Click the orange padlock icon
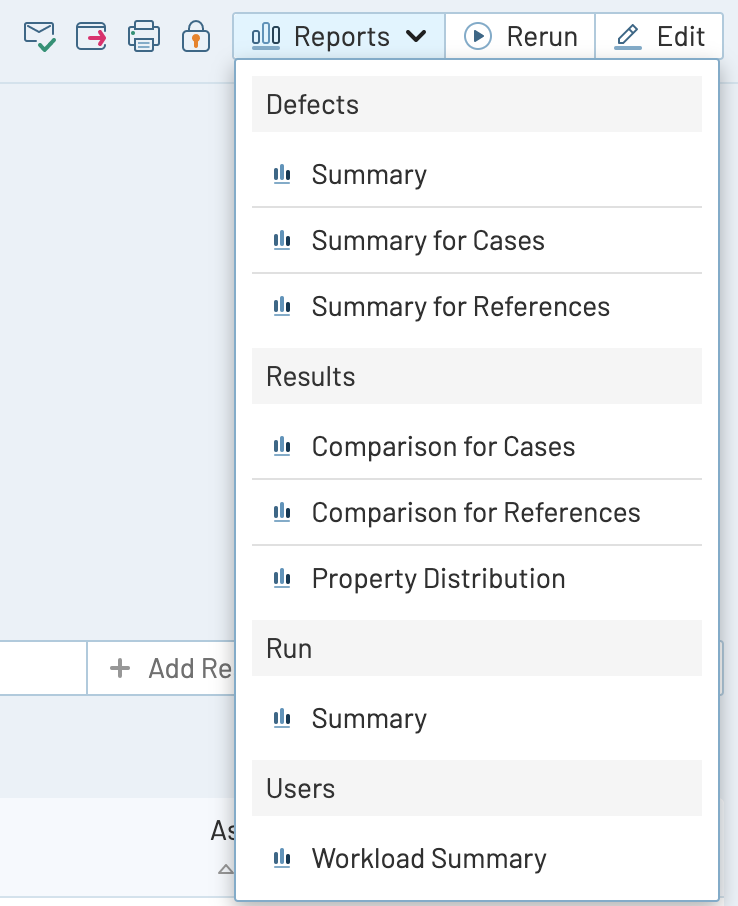The height and width of the screenshot is (906, 738). [196, 37]
